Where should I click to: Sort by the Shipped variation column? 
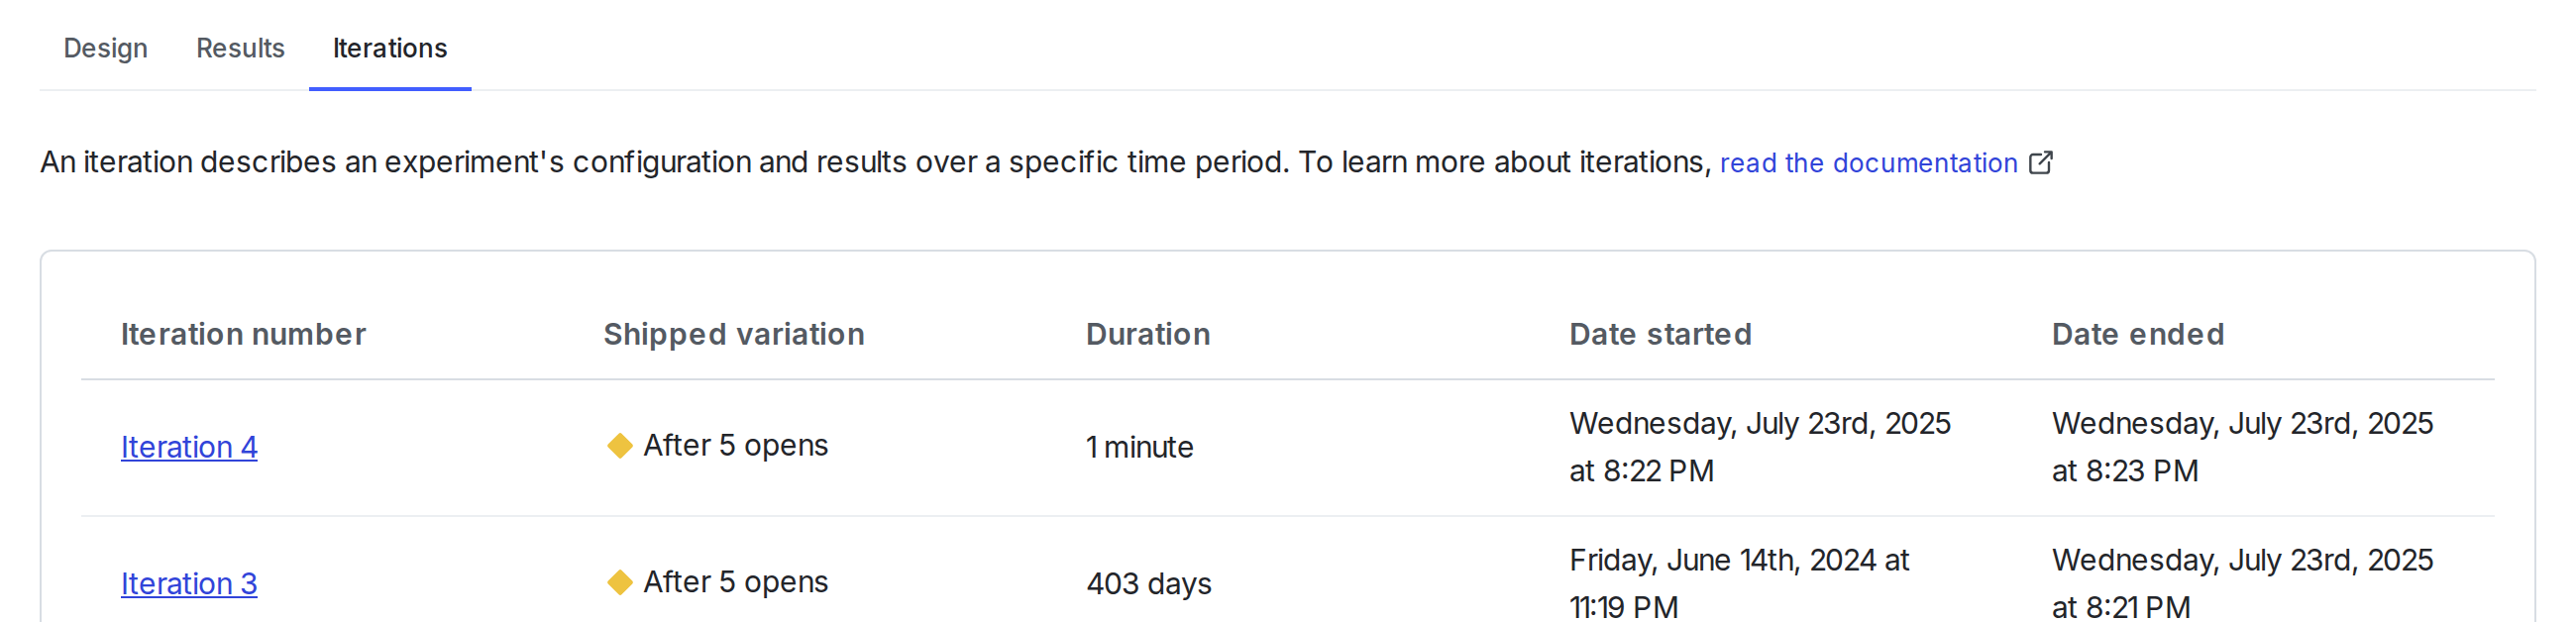733,334
